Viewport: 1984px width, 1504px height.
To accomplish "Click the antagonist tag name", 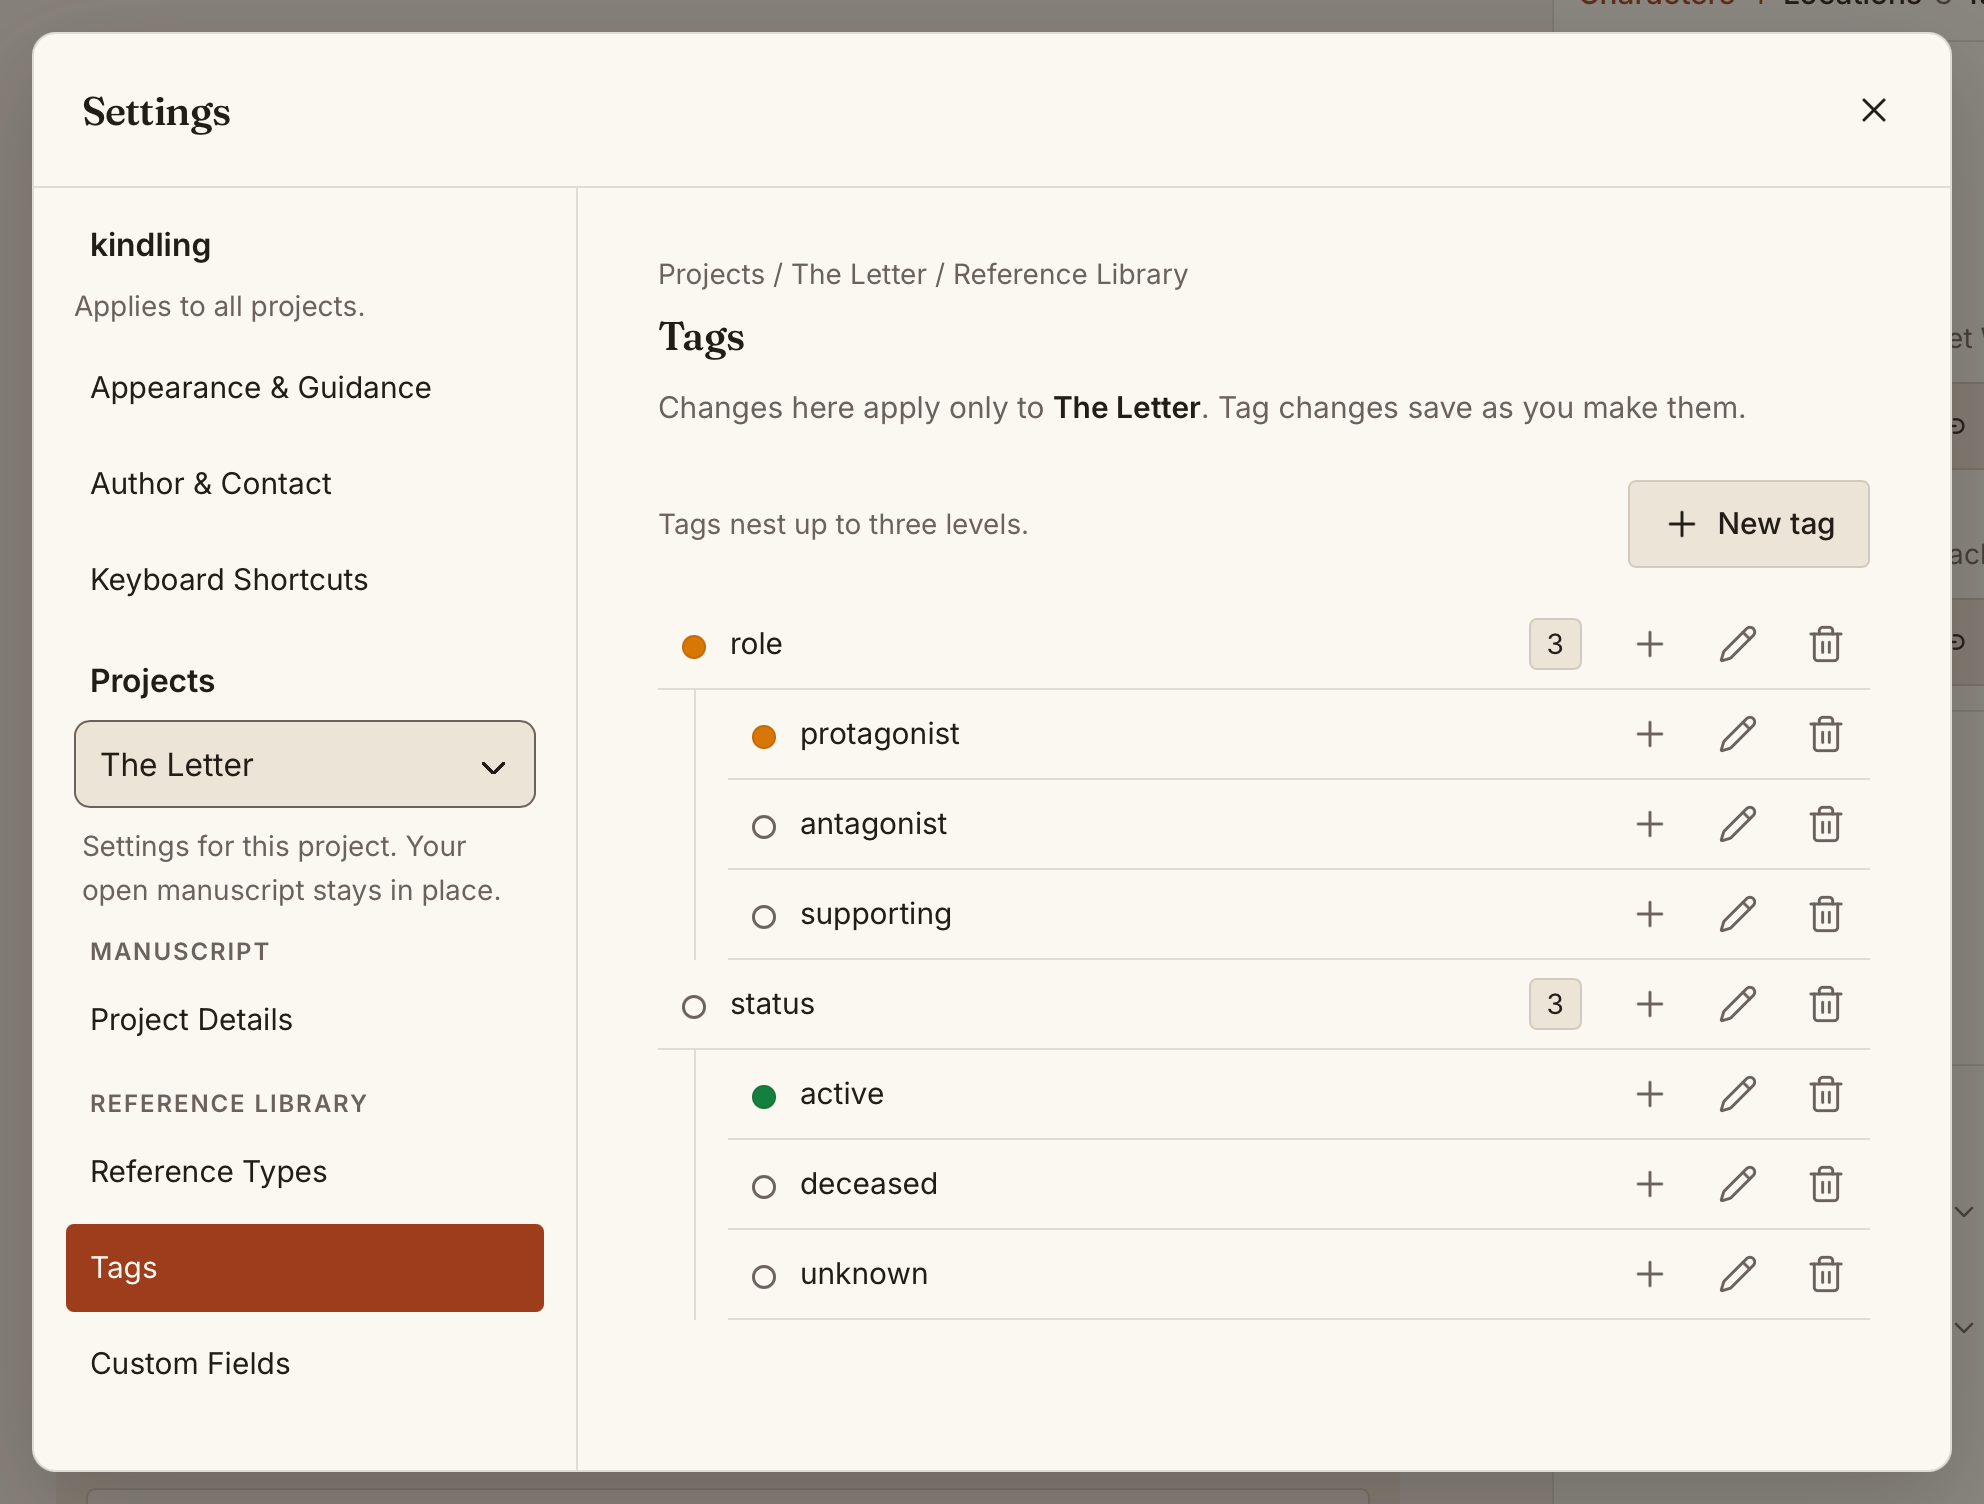I will click(x=873, y=824).
